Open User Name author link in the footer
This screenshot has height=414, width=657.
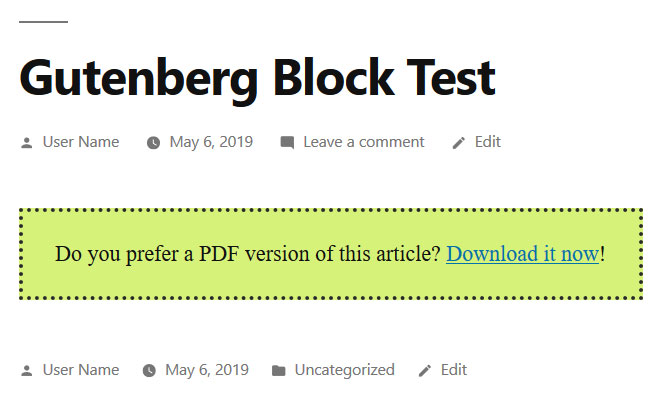[x=80, y=370]
